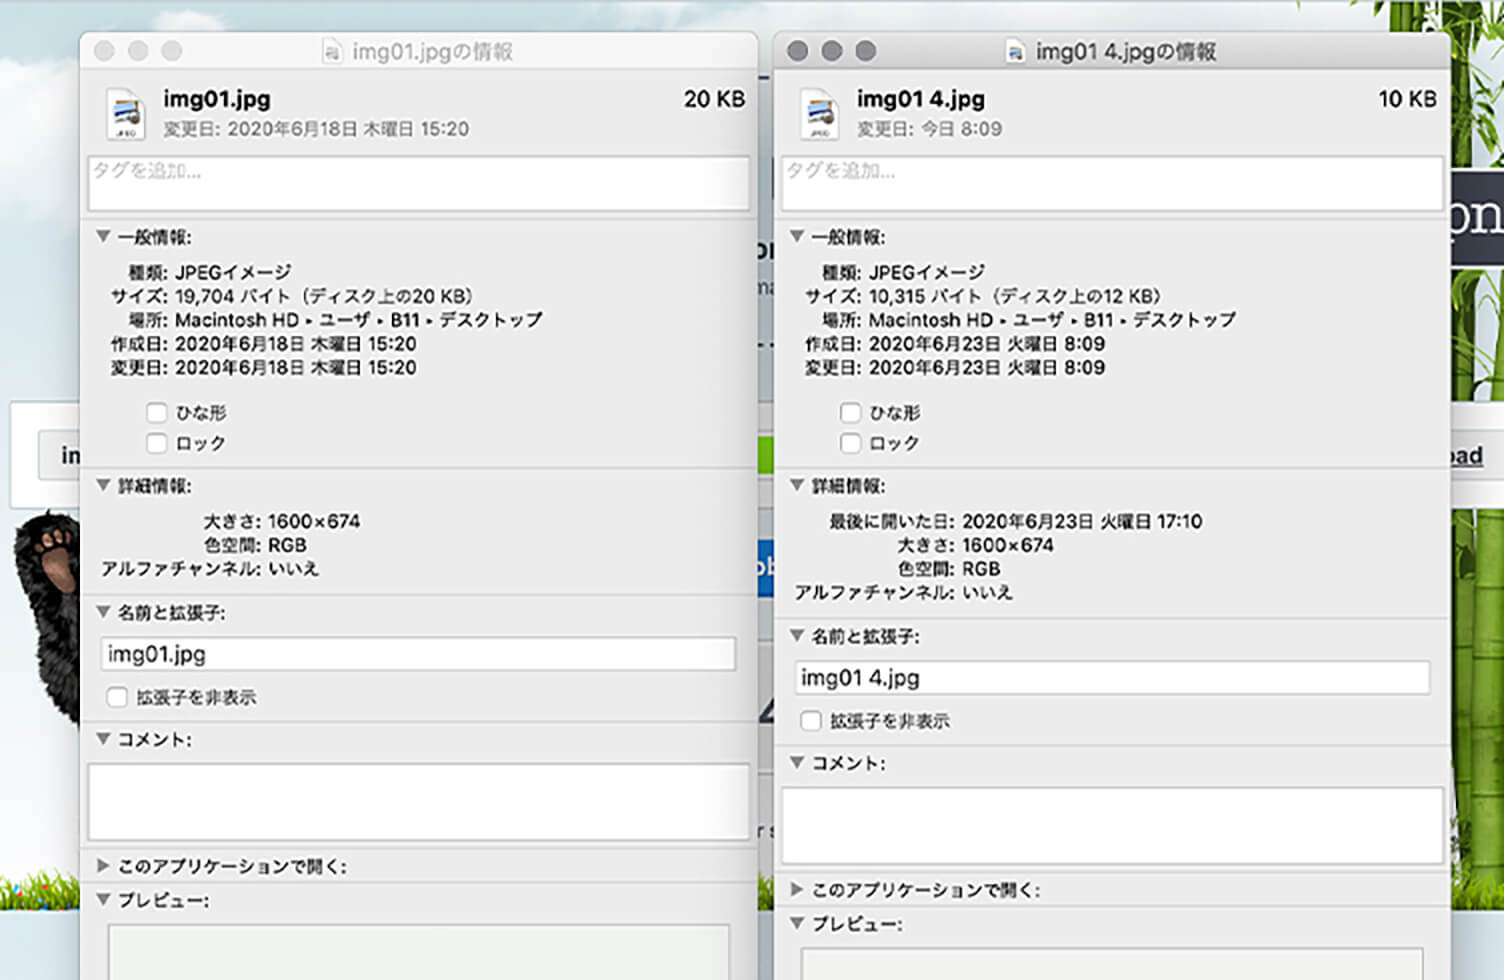The width and height of the screenshot is (1504, 980).
Task: Collapse 名前と拡張子 in the img01 4.jpg window
Action: [x=796, y=635]
